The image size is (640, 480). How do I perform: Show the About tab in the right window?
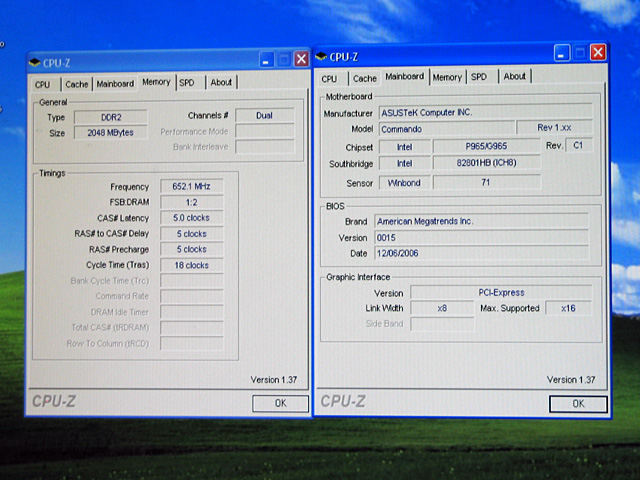(x=514, y=77)
